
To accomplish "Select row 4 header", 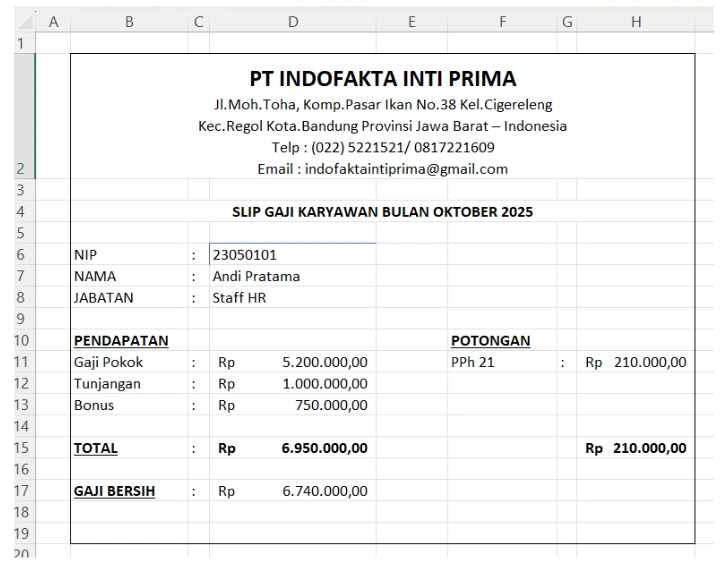I will point(25,211).
